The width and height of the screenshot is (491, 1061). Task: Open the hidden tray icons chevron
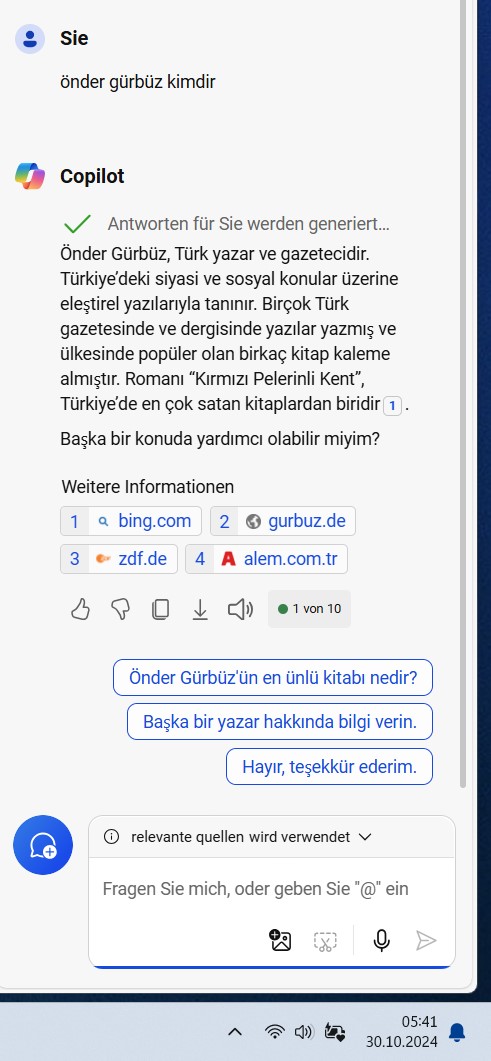(235, 1032)
